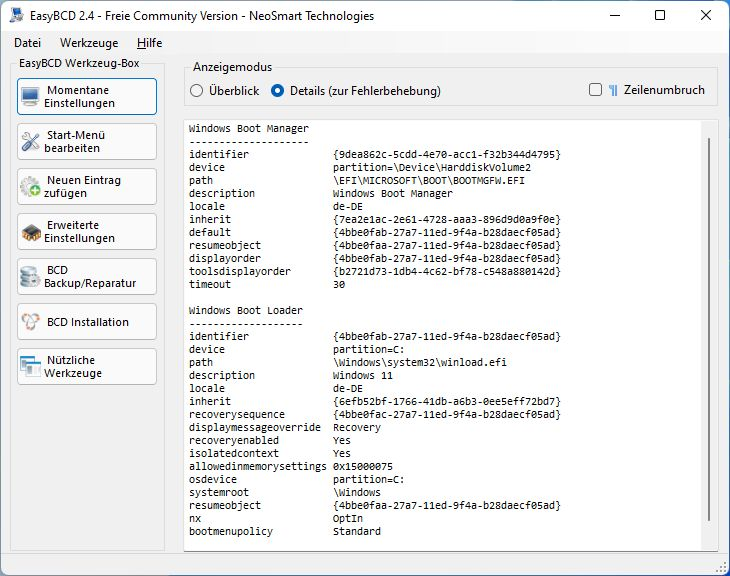This screenshot has width=730, height=576.
Task: Go to Start-Menü bearbeiten
Action: 87,142
